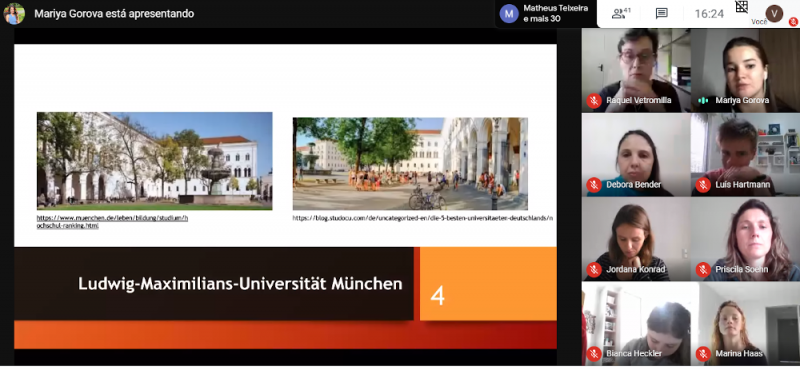Open the participants list icon showing 41
Image resolution: width=800 pixels, height=370 pixels.
click(621, 13)
